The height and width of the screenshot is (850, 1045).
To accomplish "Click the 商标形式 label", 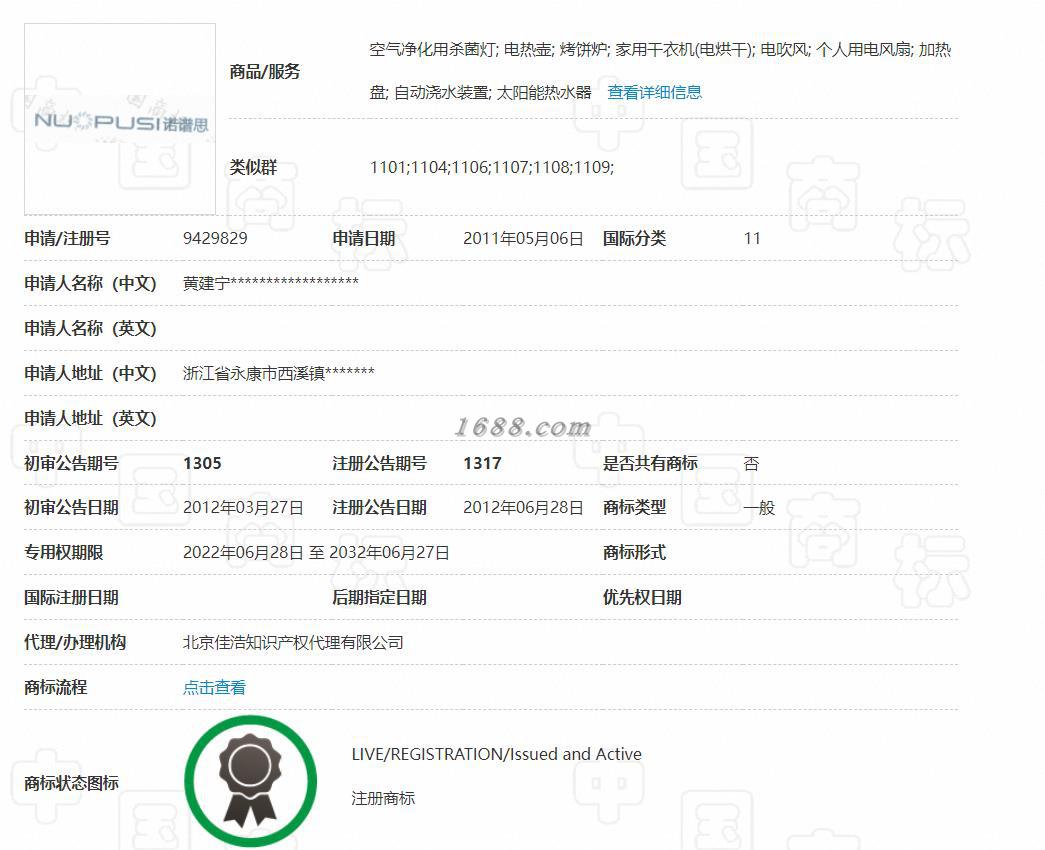I will (634, 553).
